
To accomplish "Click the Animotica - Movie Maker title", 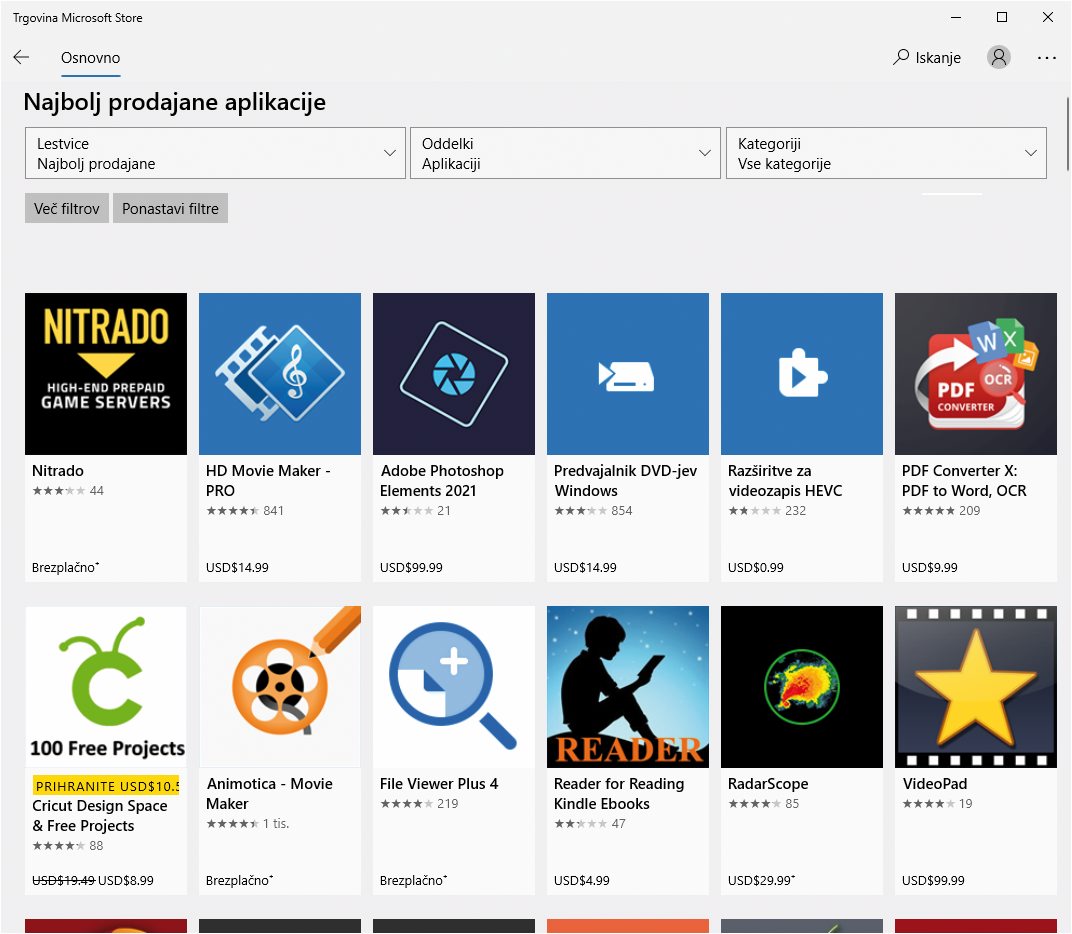I will [269, 794].
